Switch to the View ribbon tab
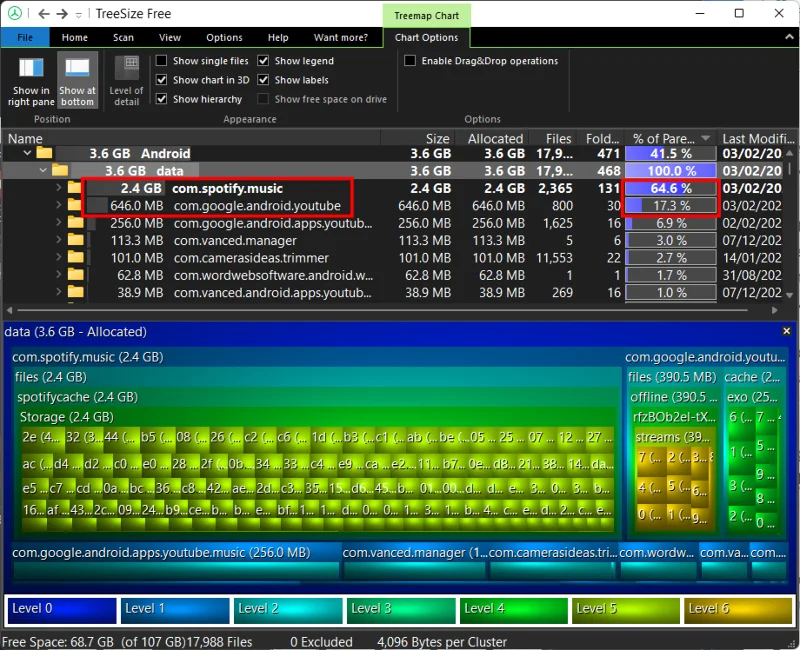800x650 pixels. click(x=169, y=37)
